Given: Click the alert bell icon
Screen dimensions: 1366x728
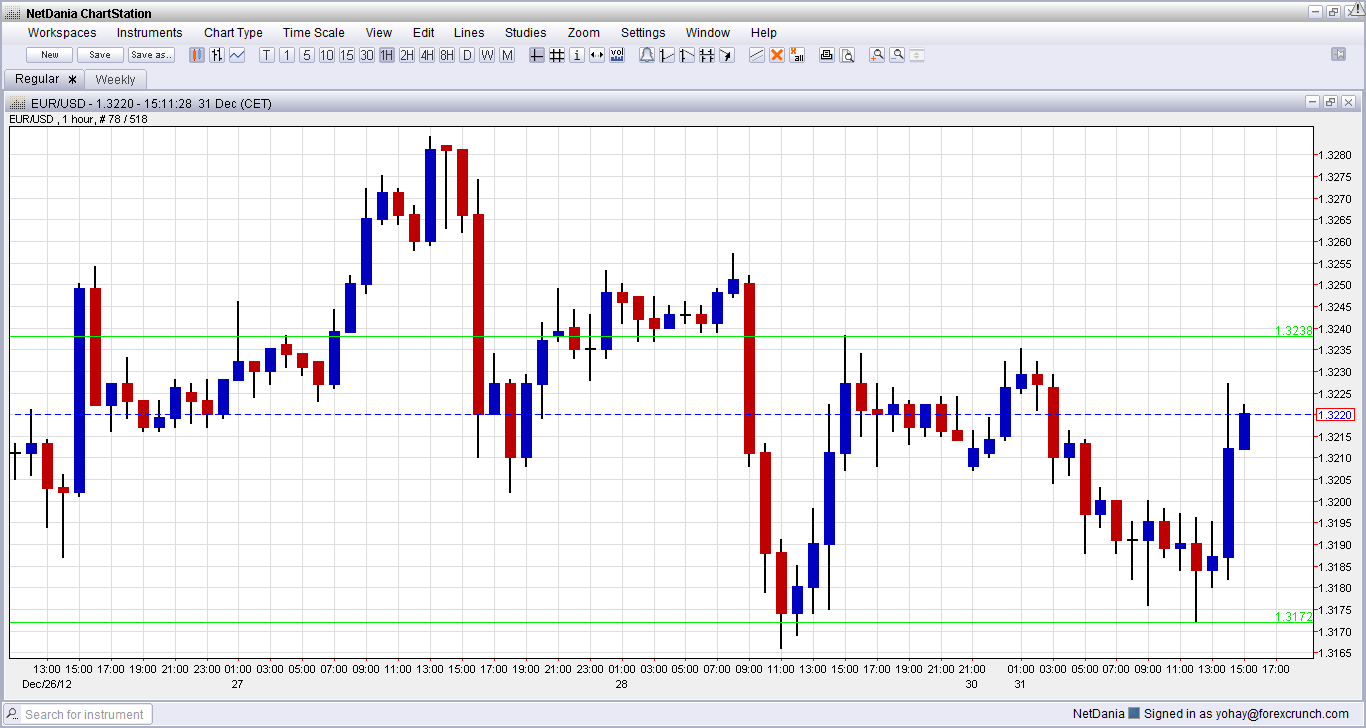Looking at the screenshot, I should (x=647, y=55).
